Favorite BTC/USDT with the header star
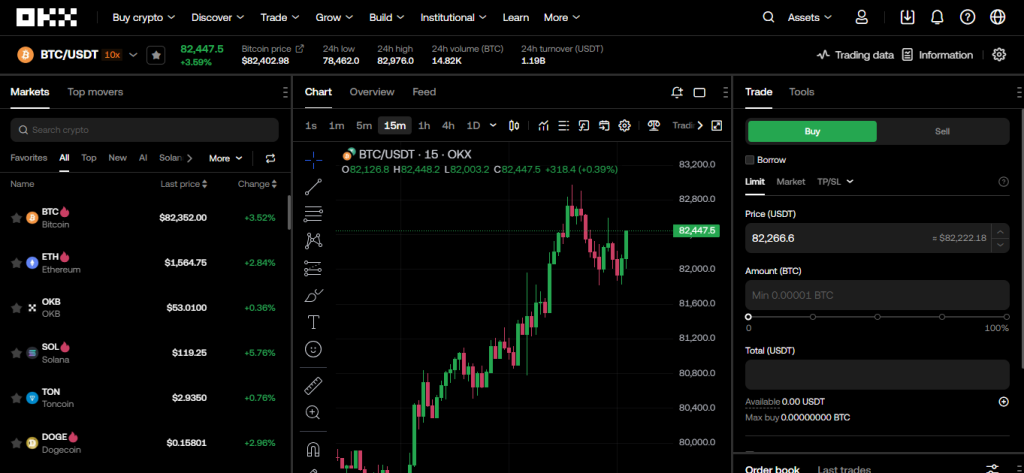 156,55
